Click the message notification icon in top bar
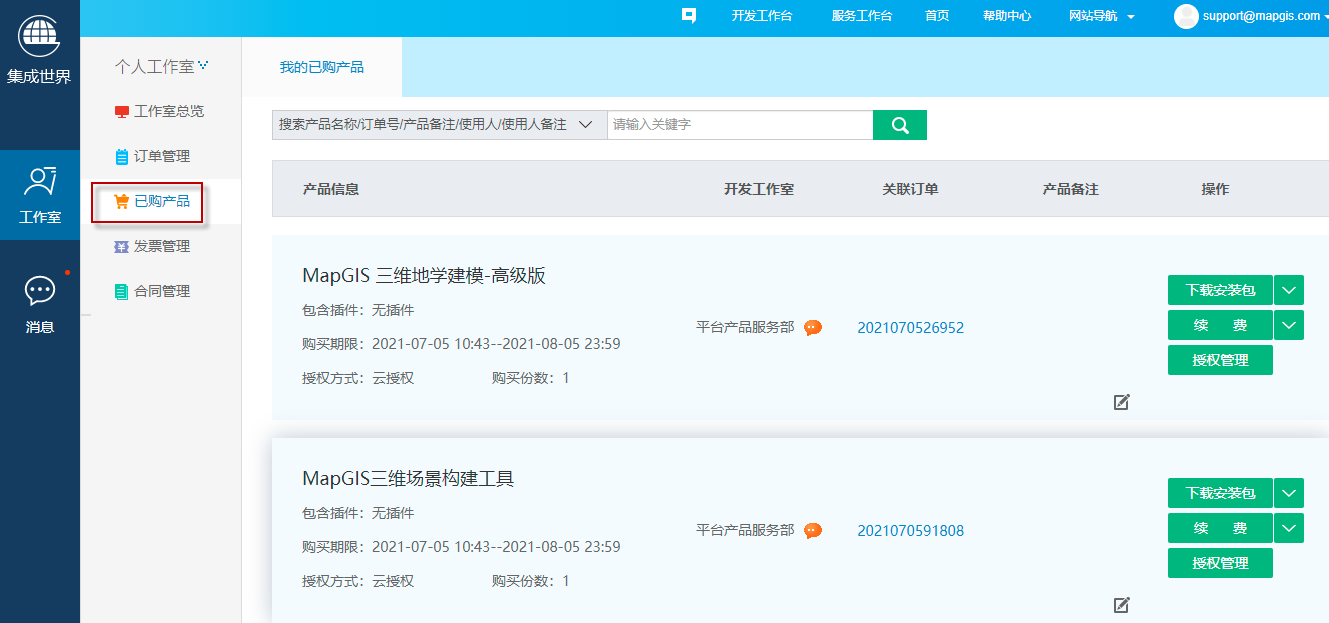Screen dimensions: 1329x623 688,15
